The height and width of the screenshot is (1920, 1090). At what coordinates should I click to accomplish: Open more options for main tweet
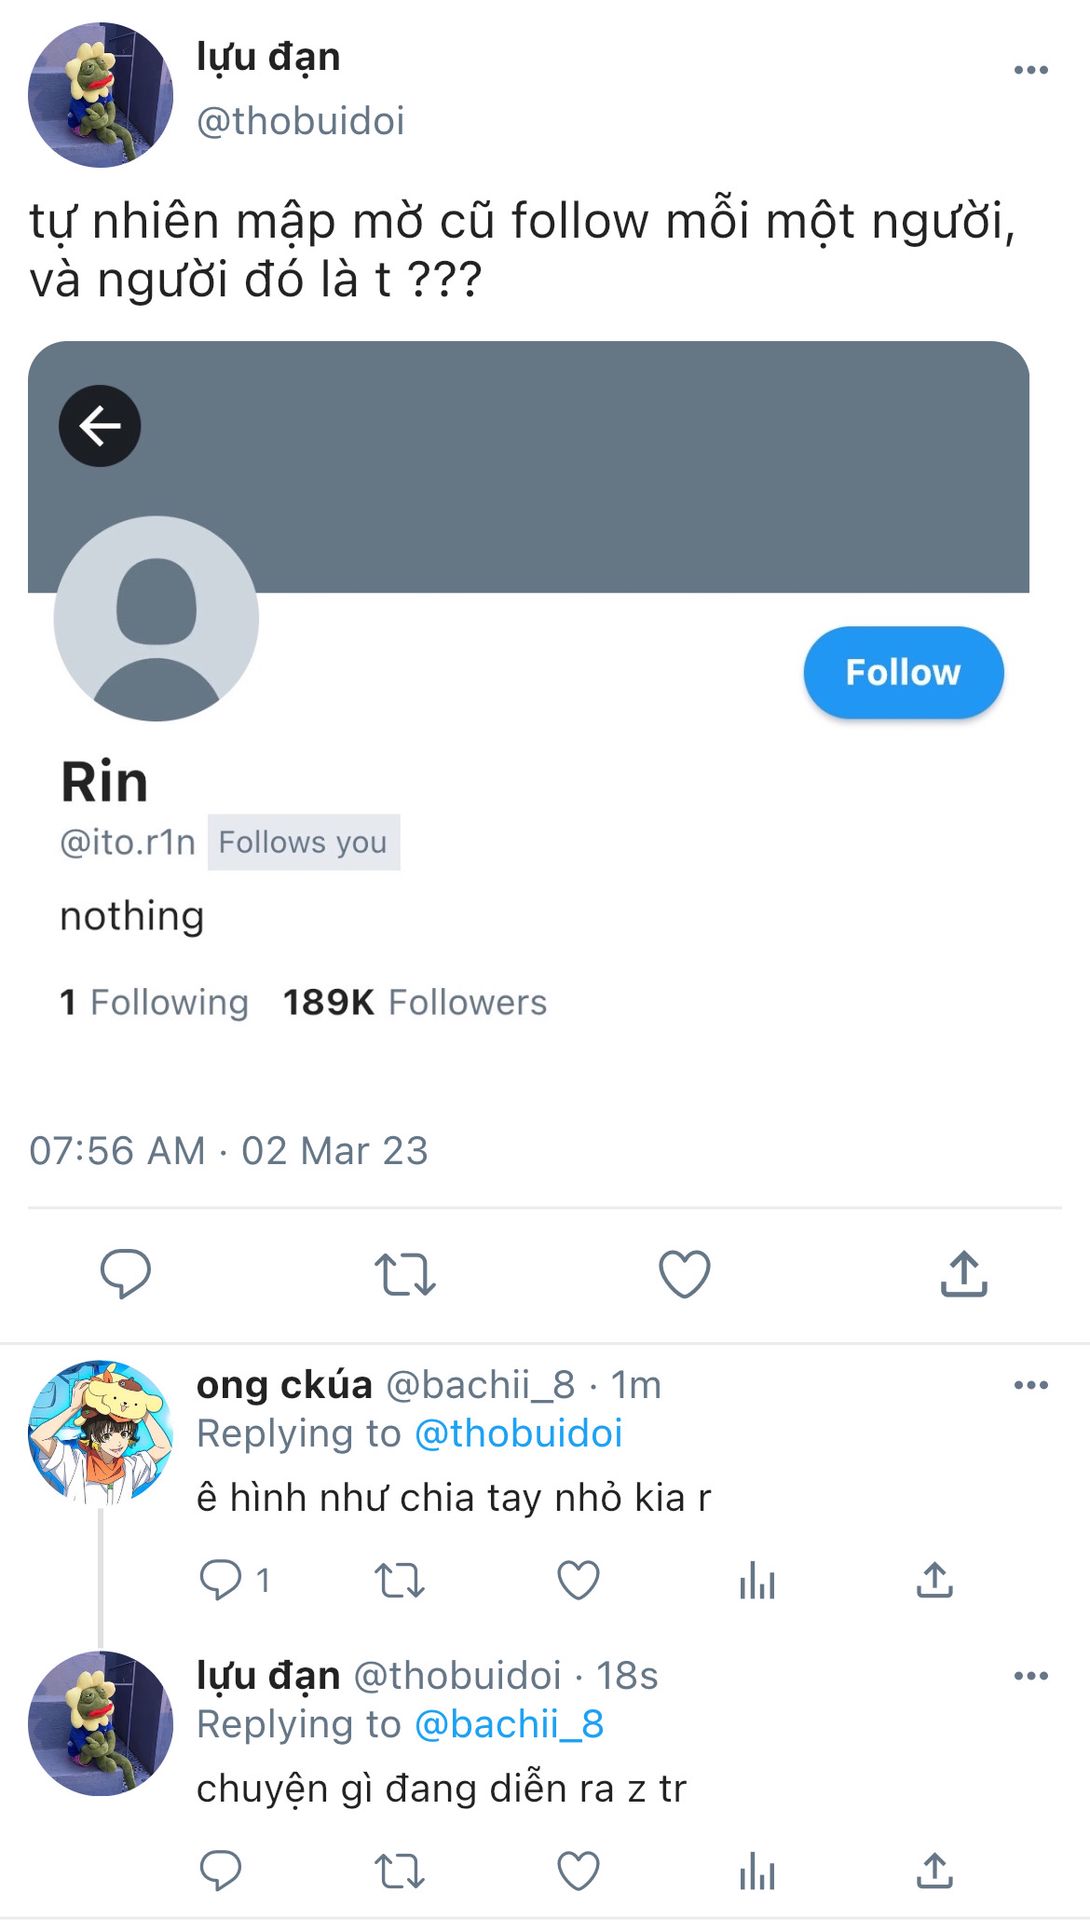(1030, 70)
